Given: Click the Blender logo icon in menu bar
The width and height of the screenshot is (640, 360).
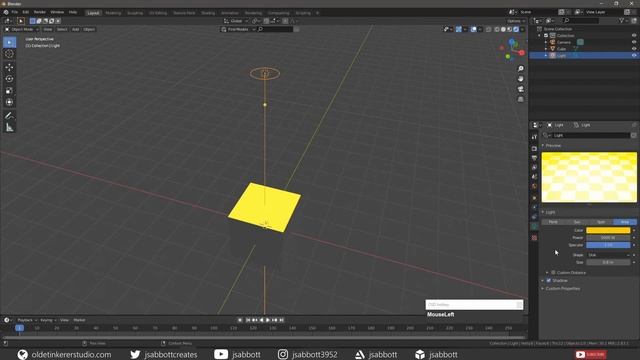Looking at the screenshot, I should point(6,12).
